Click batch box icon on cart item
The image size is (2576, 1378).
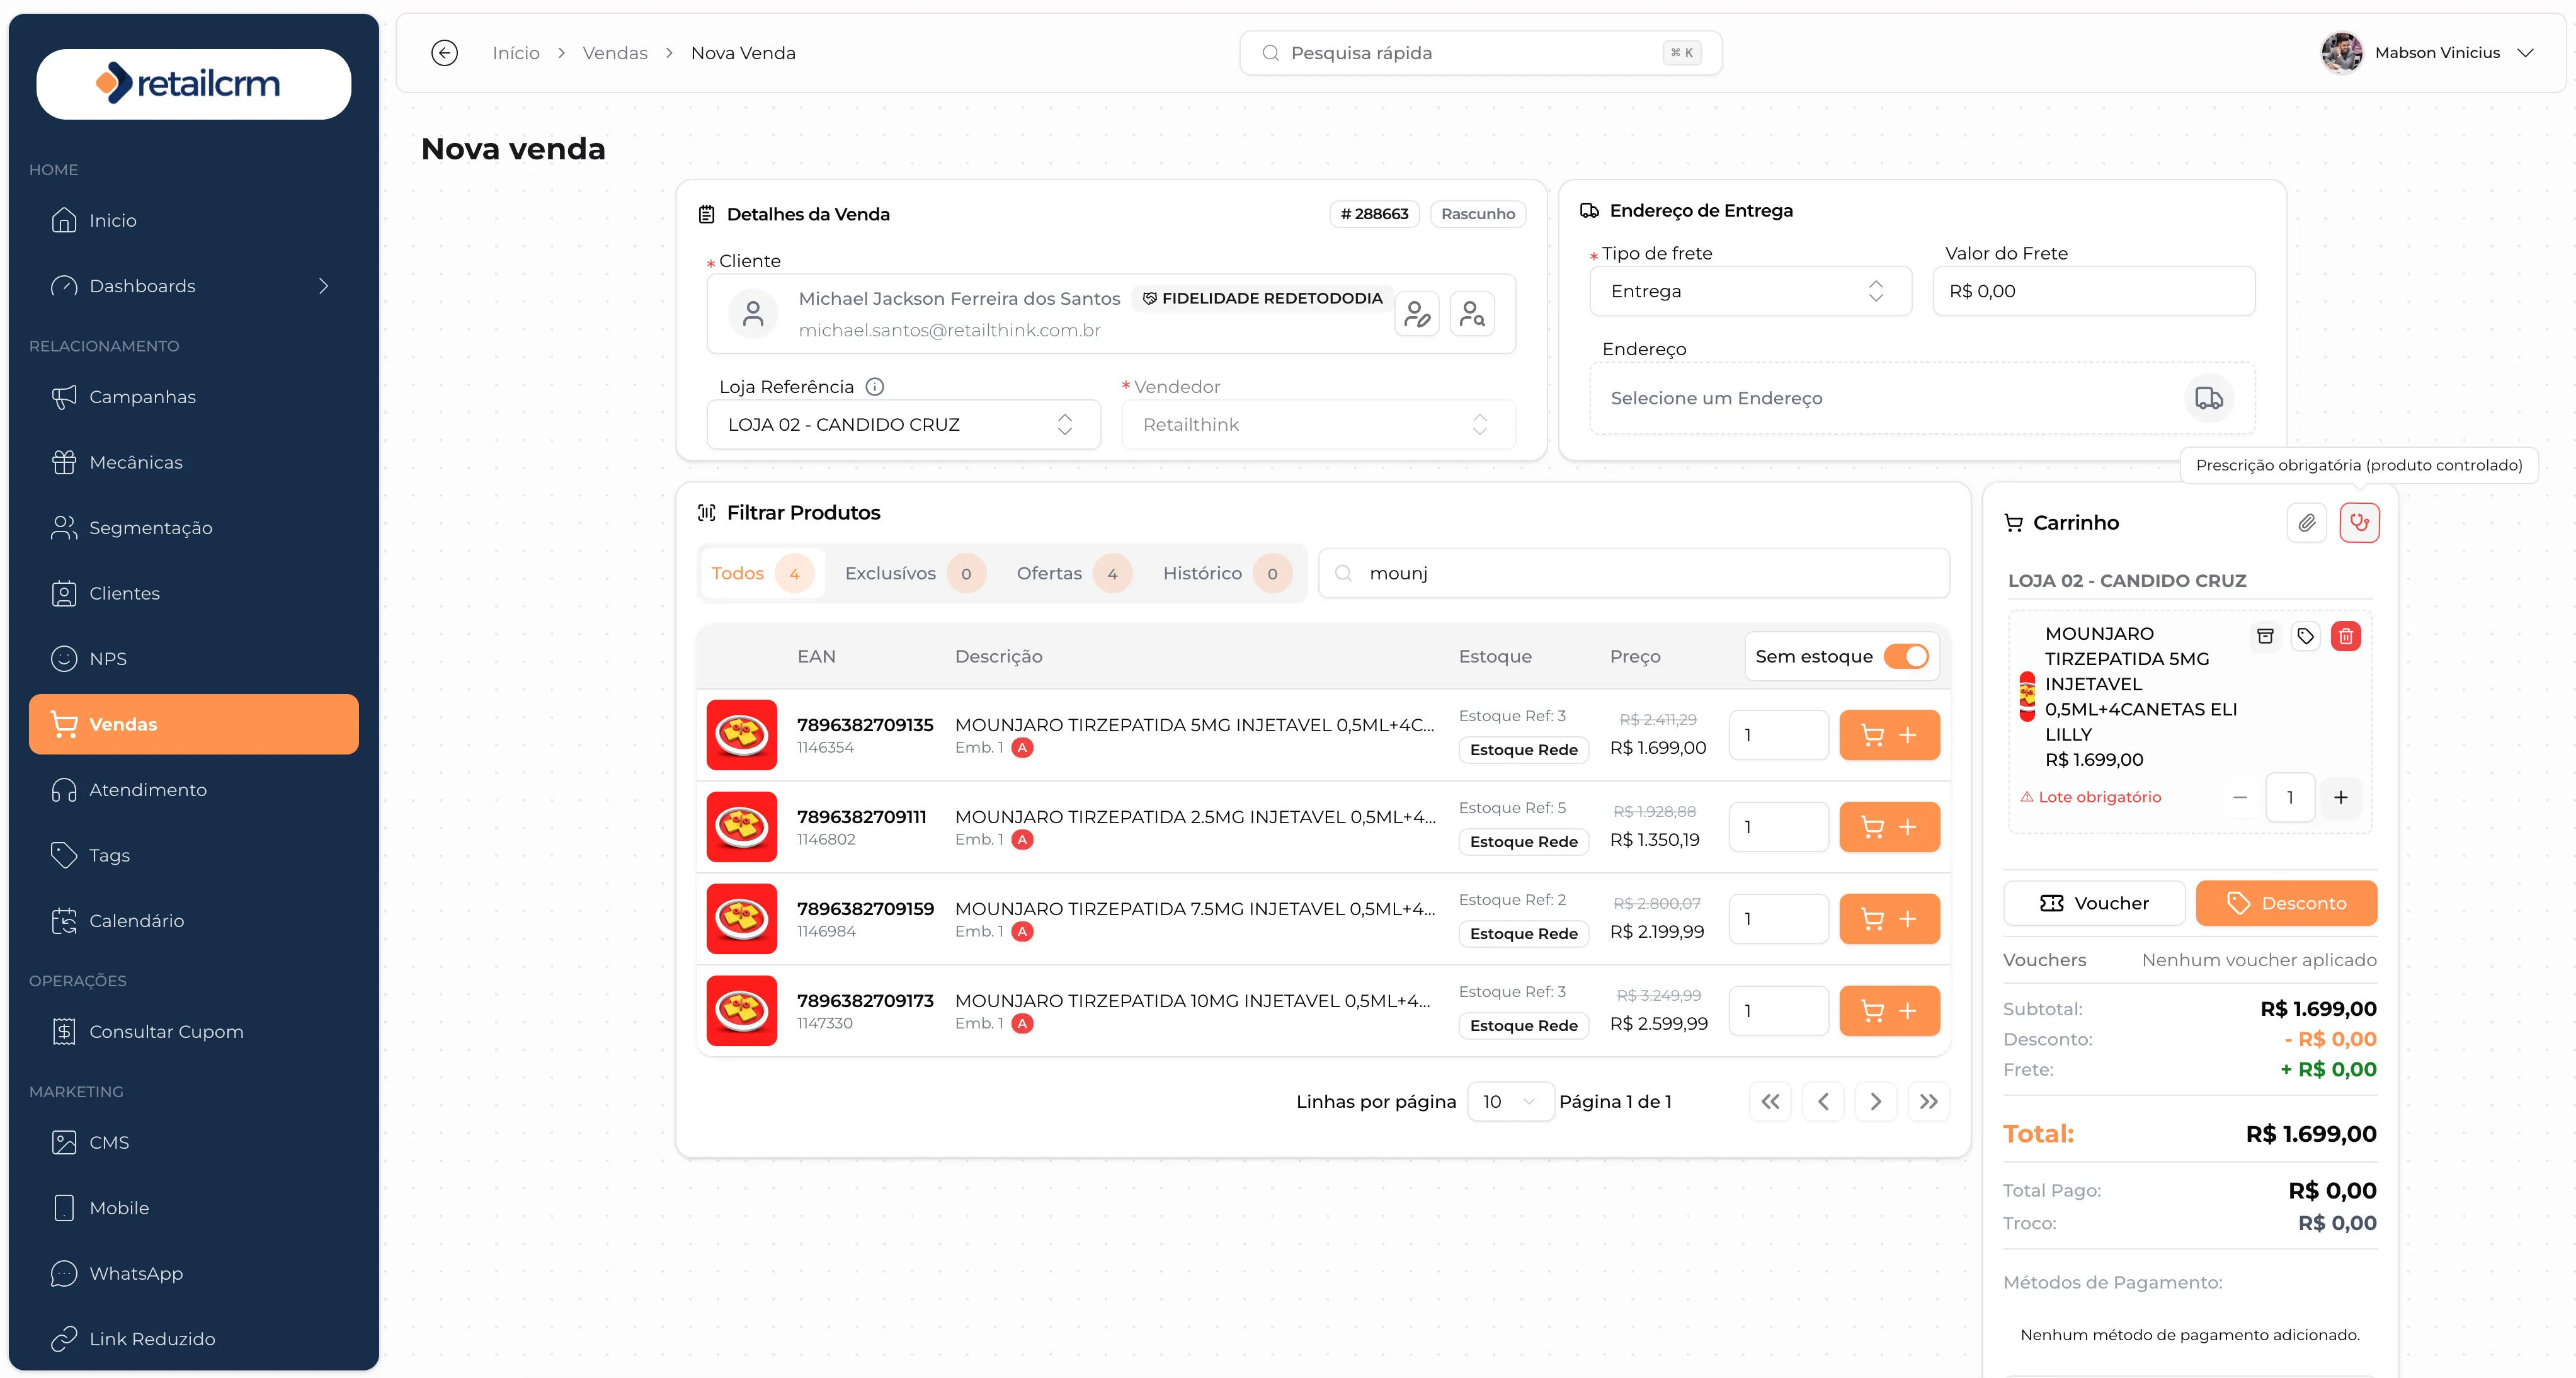click(2265, 636)
